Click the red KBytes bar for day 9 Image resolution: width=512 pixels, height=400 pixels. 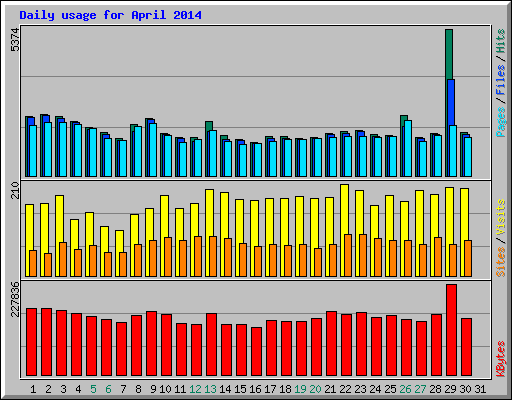[x=151, y=343]
